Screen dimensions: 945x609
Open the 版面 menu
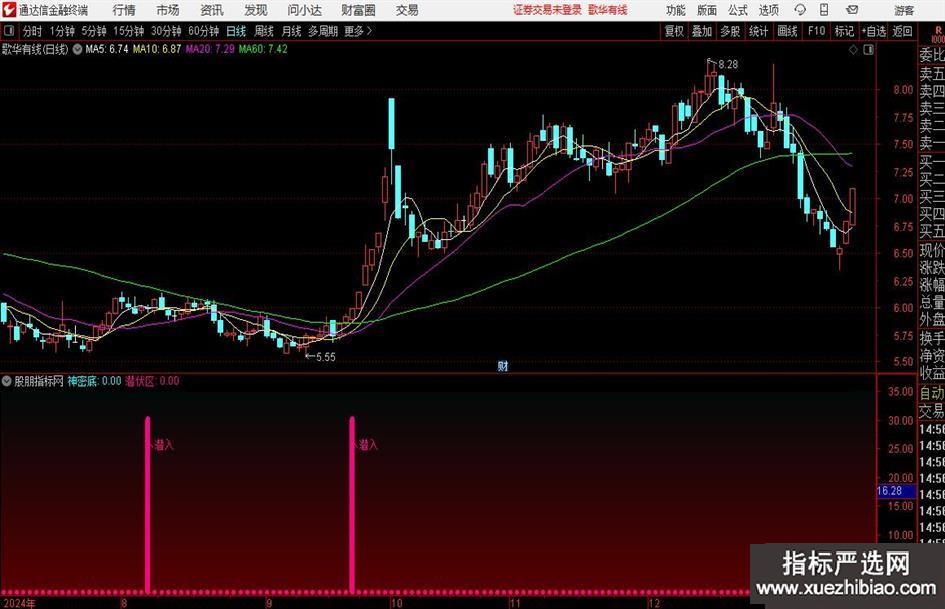pos(706,10)
